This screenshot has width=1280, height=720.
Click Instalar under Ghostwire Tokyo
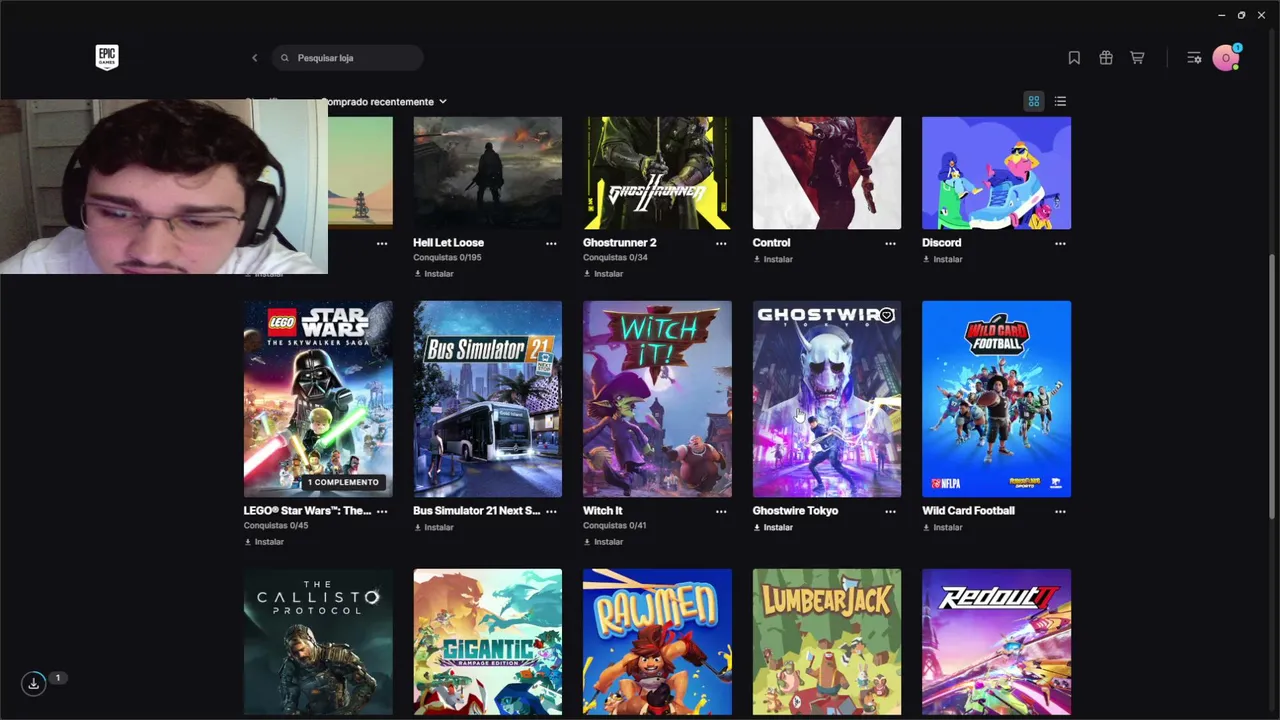773,528
